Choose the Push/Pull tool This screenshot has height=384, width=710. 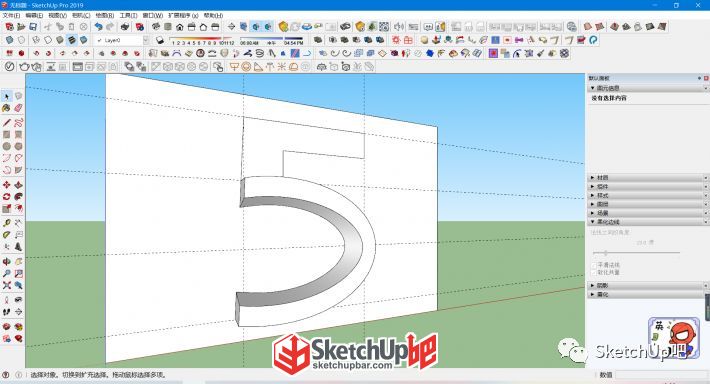coord(18,185)
